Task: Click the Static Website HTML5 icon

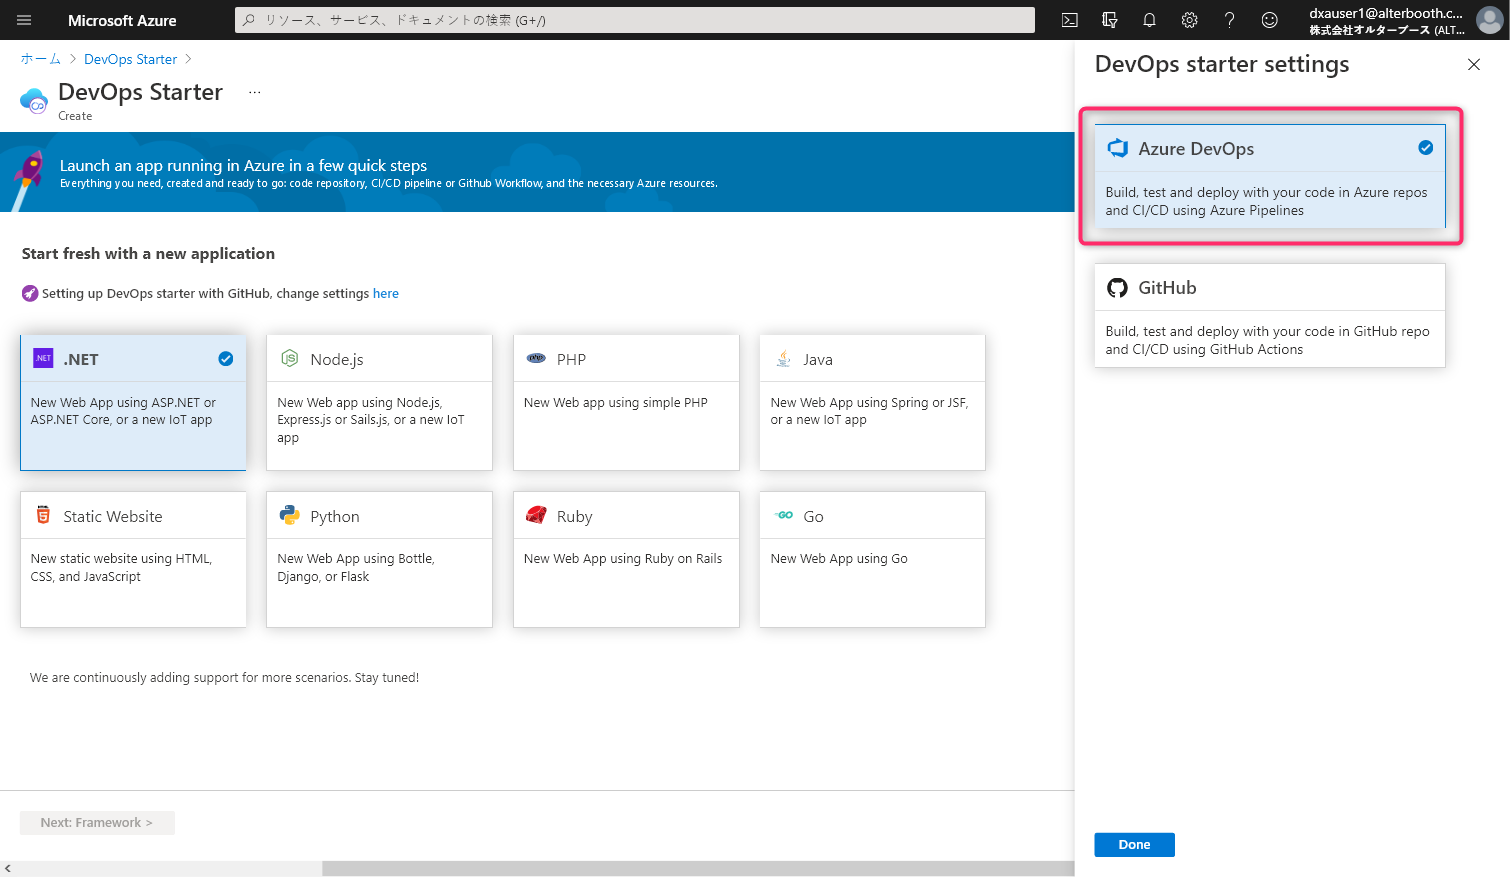Action: click(43, 515)
